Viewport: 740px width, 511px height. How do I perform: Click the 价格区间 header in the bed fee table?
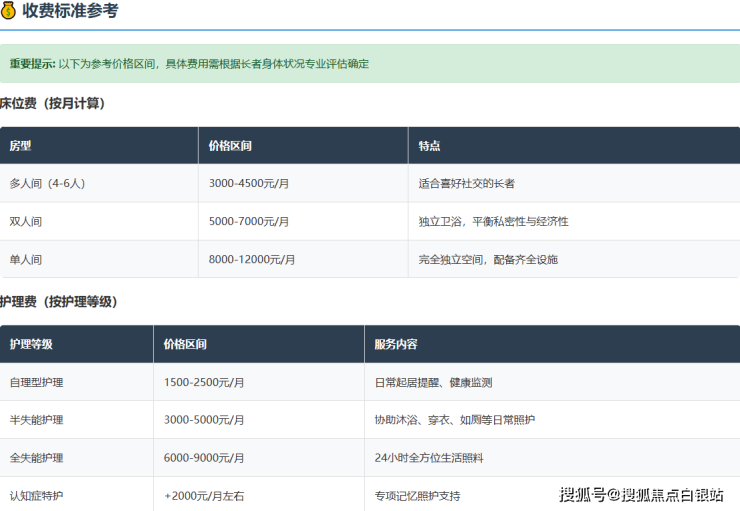tap(303, 145)
